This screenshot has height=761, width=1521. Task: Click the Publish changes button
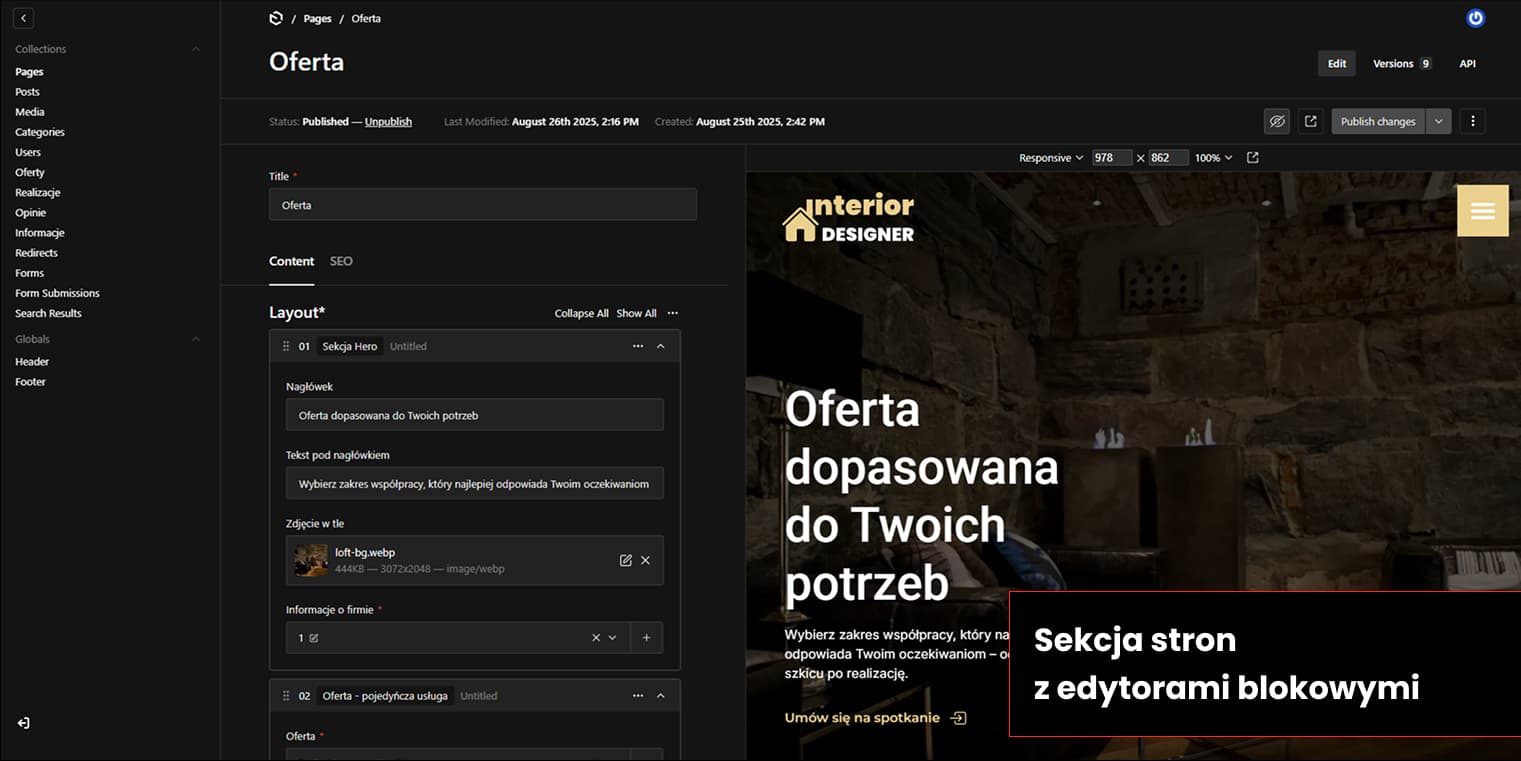pos(1377,121)
